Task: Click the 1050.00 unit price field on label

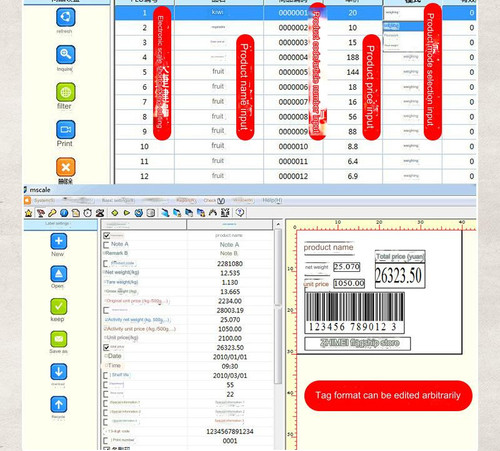Action: tap(349, 283)
